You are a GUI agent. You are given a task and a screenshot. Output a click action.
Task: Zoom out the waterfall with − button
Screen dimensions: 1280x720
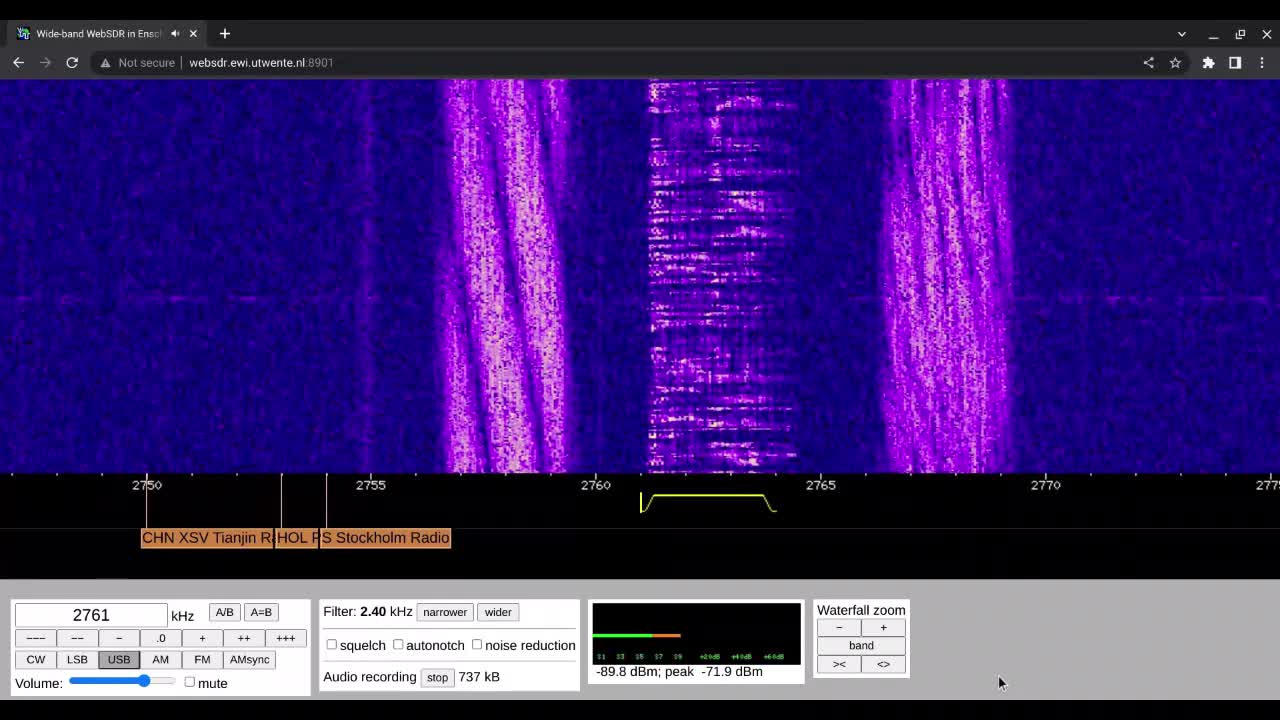point(839,627)
